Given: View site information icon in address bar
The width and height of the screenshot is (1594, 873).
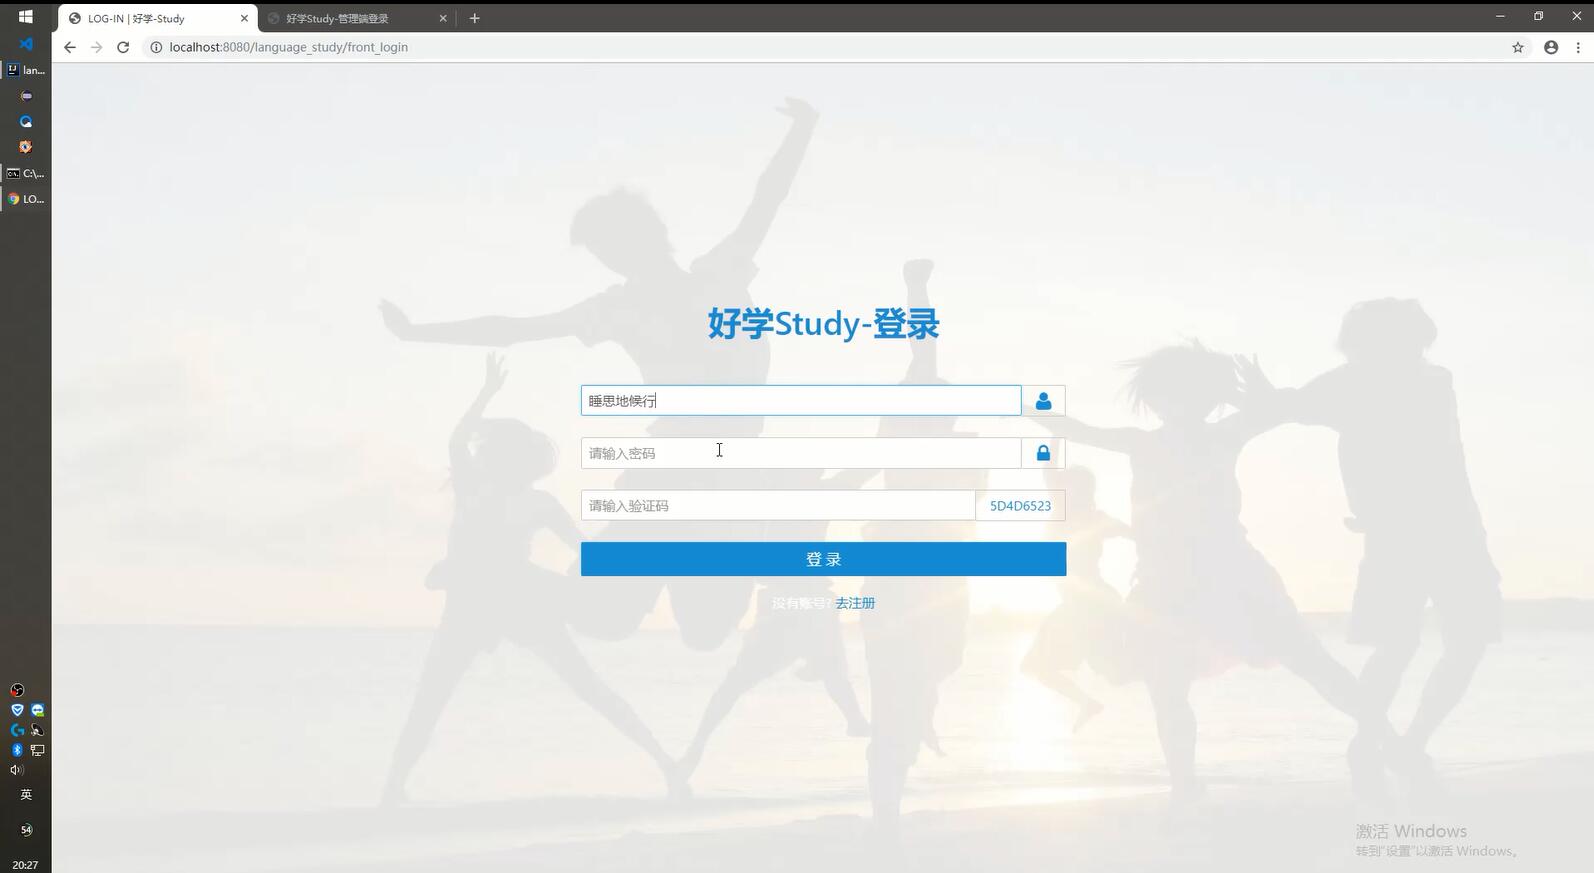Looking at the screenshot, I should [x=156, y=47].
